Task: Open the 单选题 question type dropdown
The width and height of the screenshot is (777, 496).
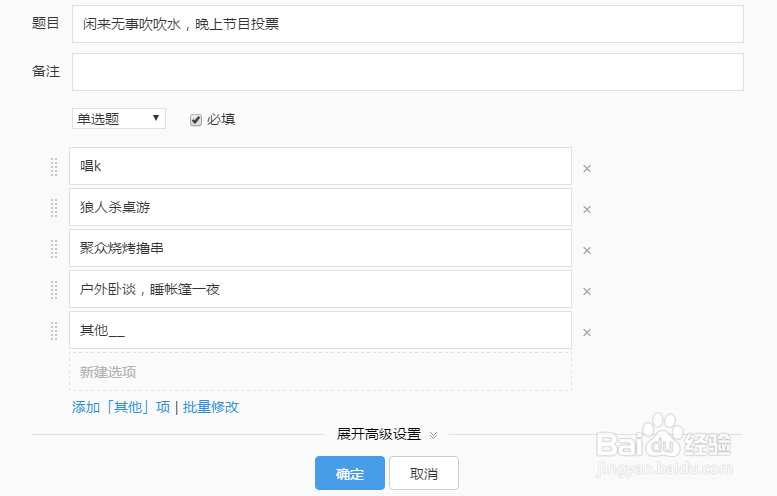Action: pos(119,118)
